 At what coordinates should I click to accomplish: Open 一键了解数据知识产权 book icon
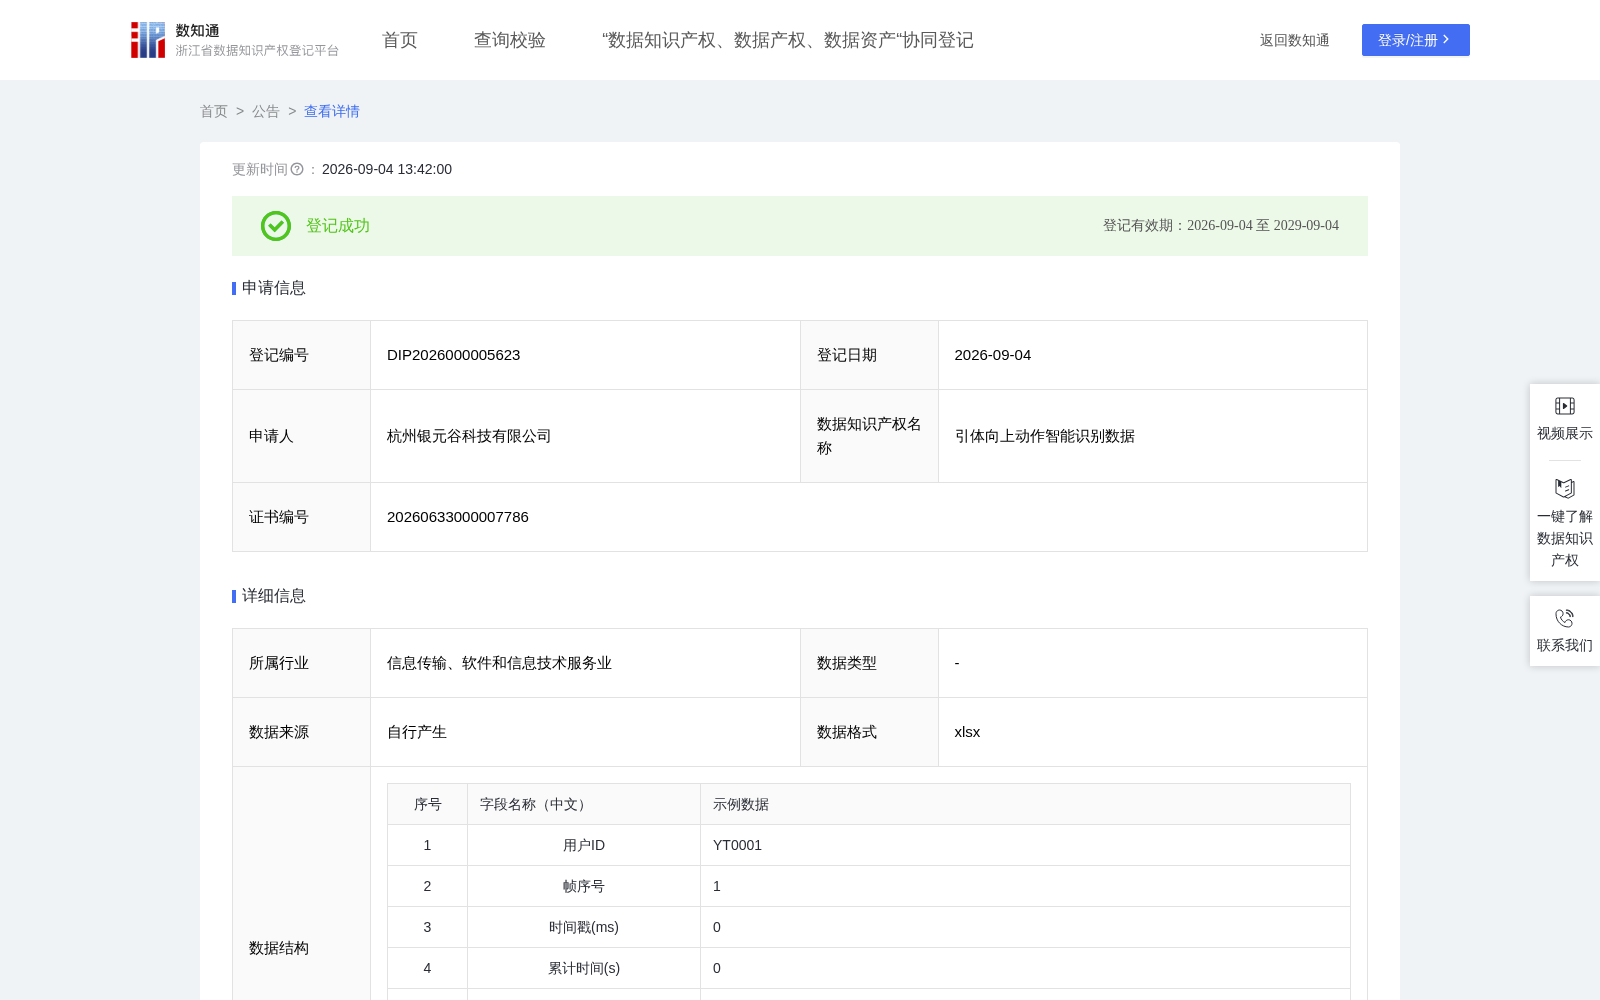click(1565, 488)
